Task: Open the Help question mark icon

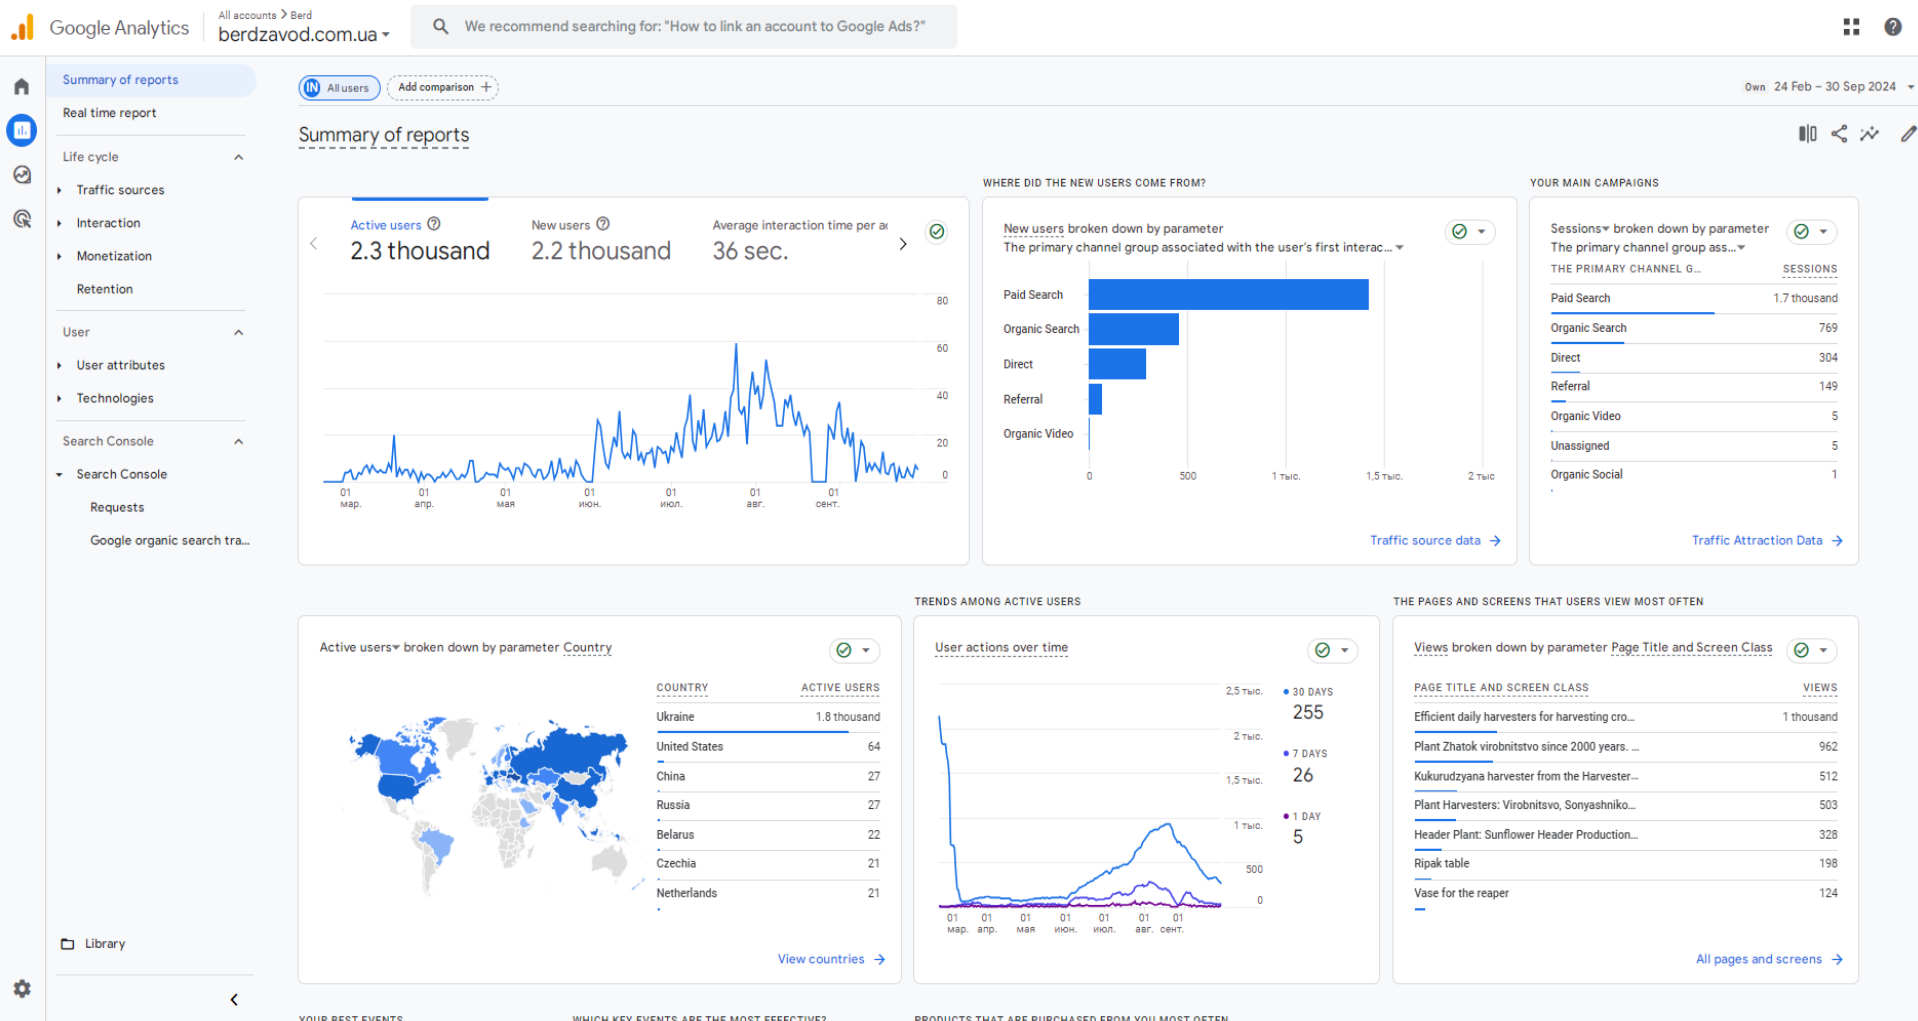Action: [1892, 27]
